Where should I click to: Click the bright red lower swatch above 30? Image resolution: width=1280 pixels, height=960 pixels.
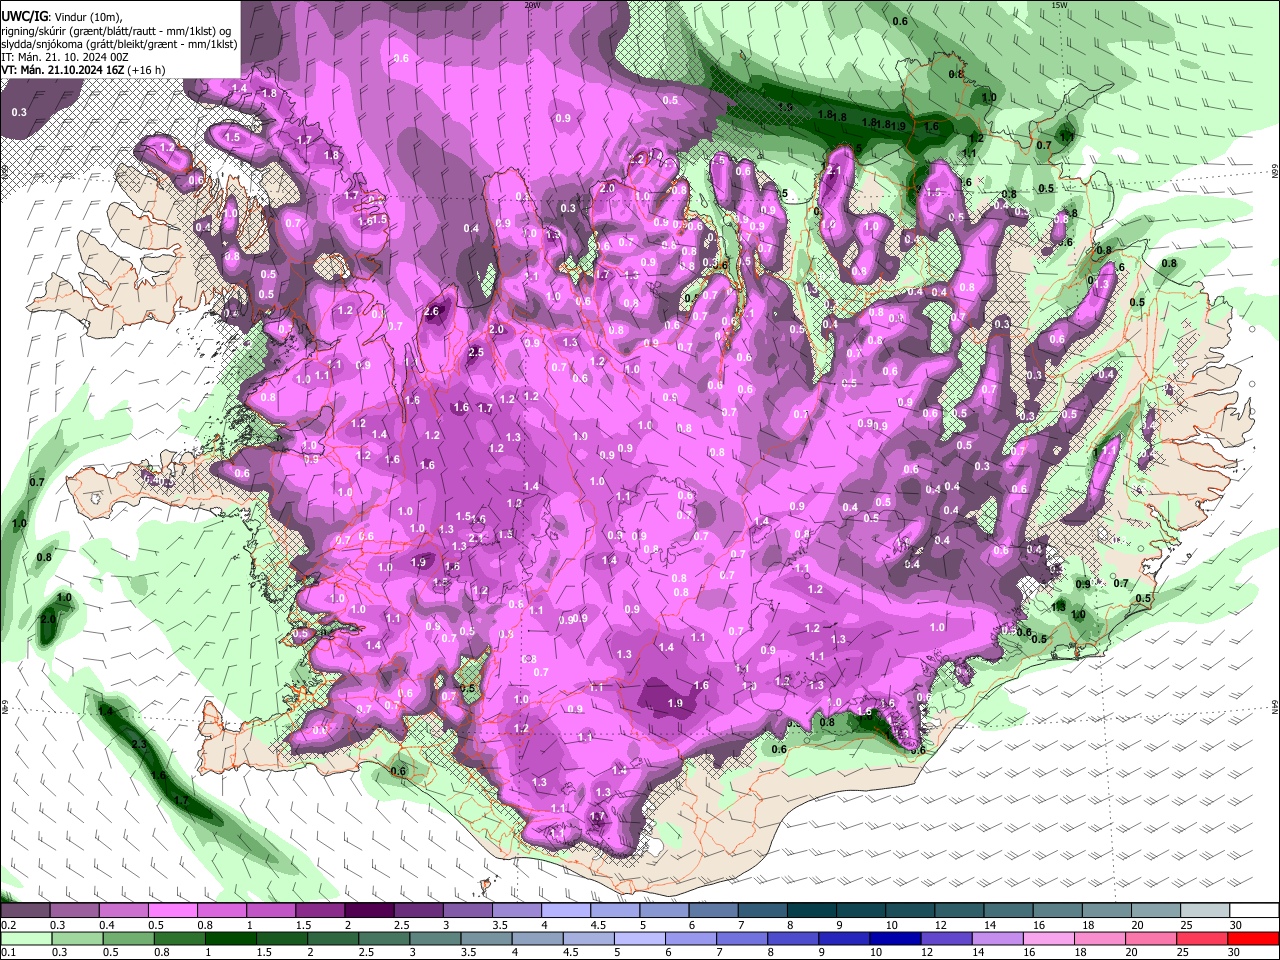pyautogui.click(x=1254, y=938)
